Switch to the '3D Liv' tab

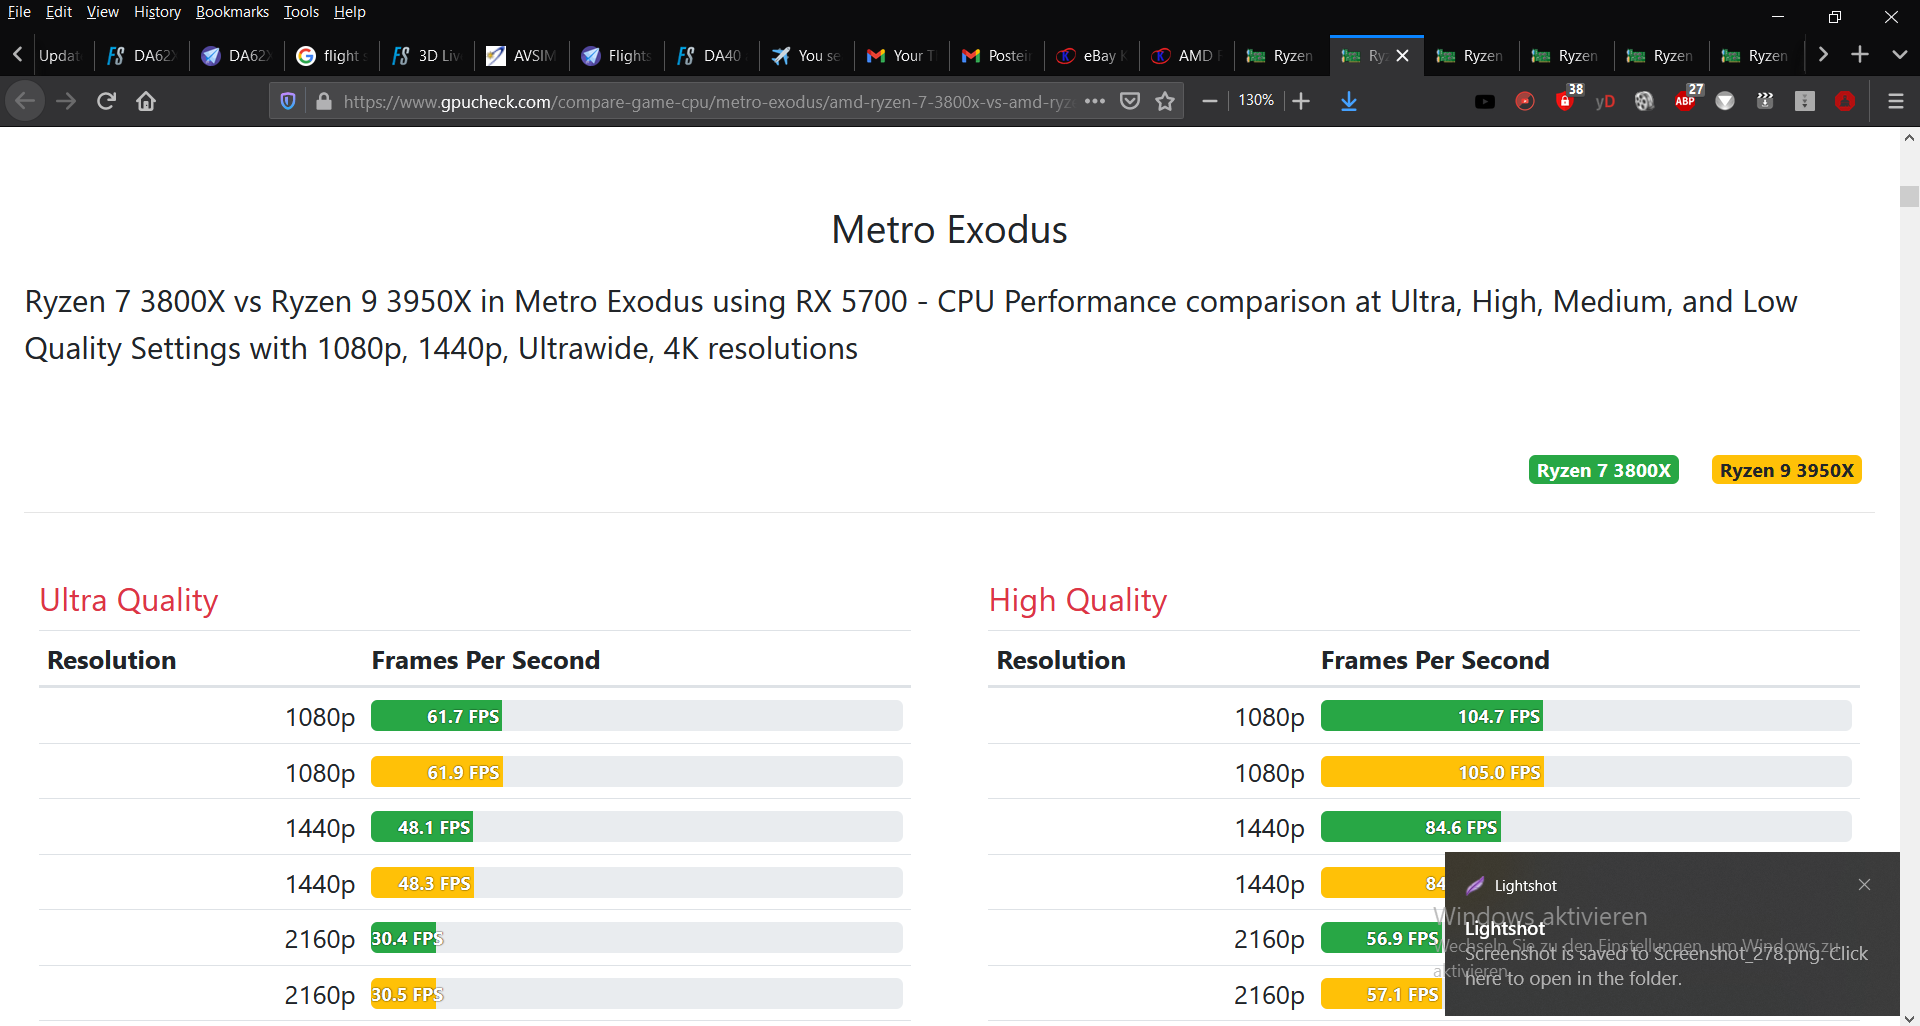click(x=426, y=56)
